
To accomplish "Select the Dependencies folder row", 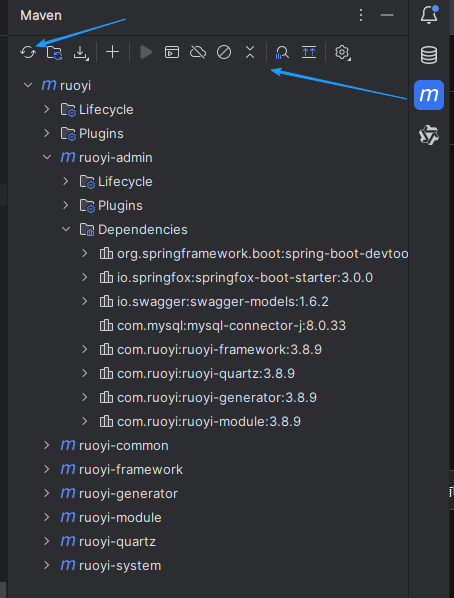I will click(208, 230).
